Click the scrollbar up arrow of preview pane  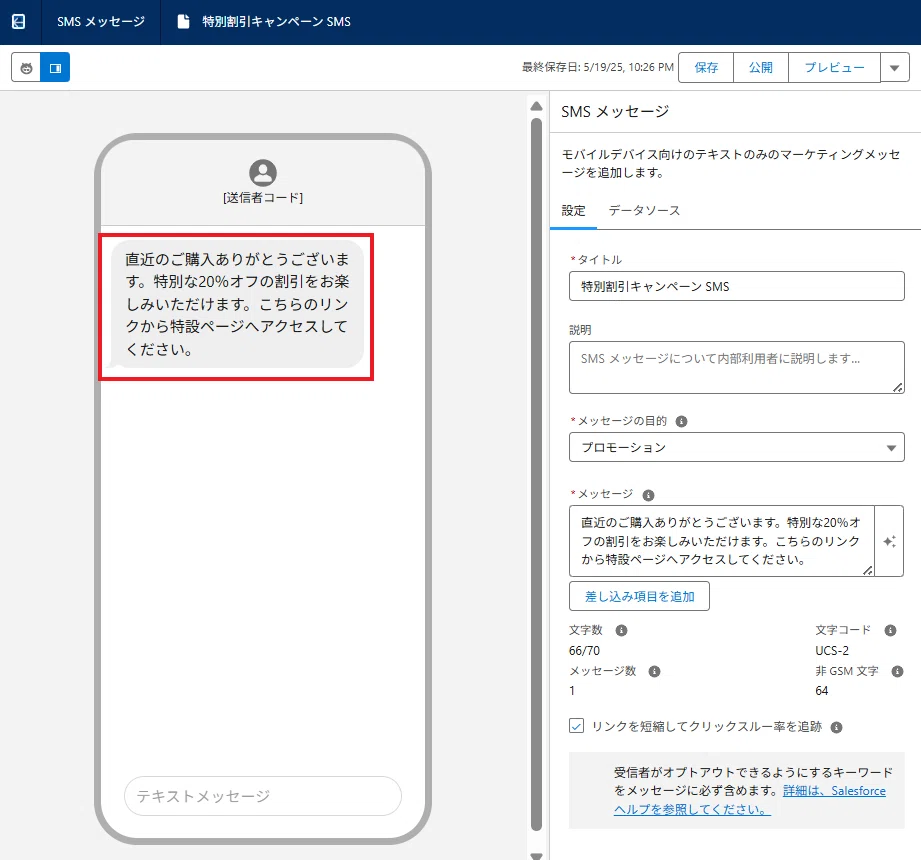[536, 106]
